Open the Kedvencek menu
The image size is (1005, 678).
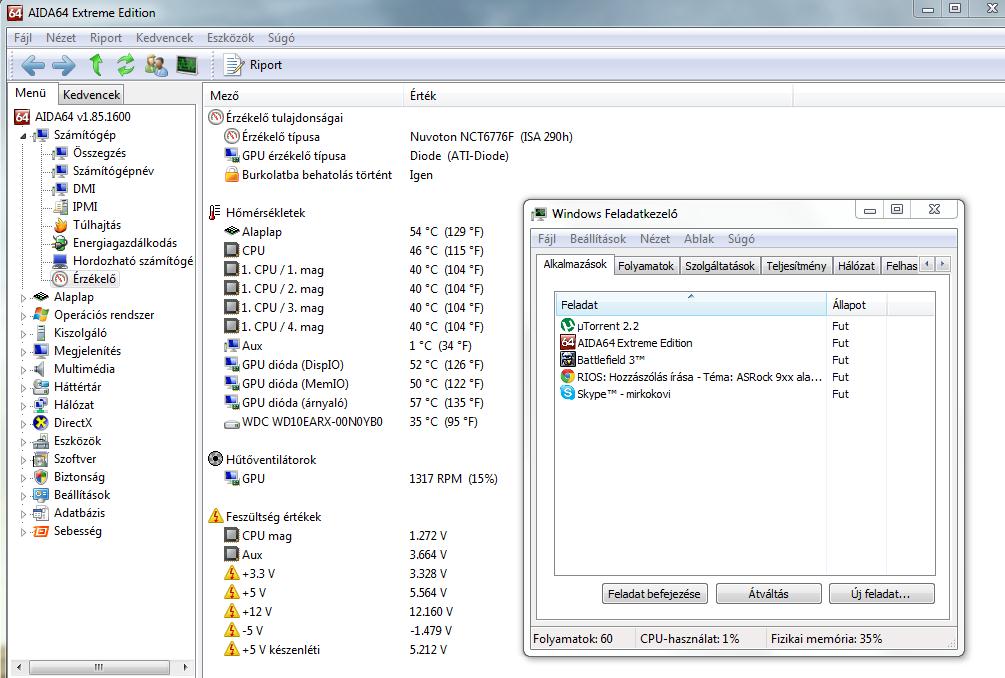(x=164, y=38)
